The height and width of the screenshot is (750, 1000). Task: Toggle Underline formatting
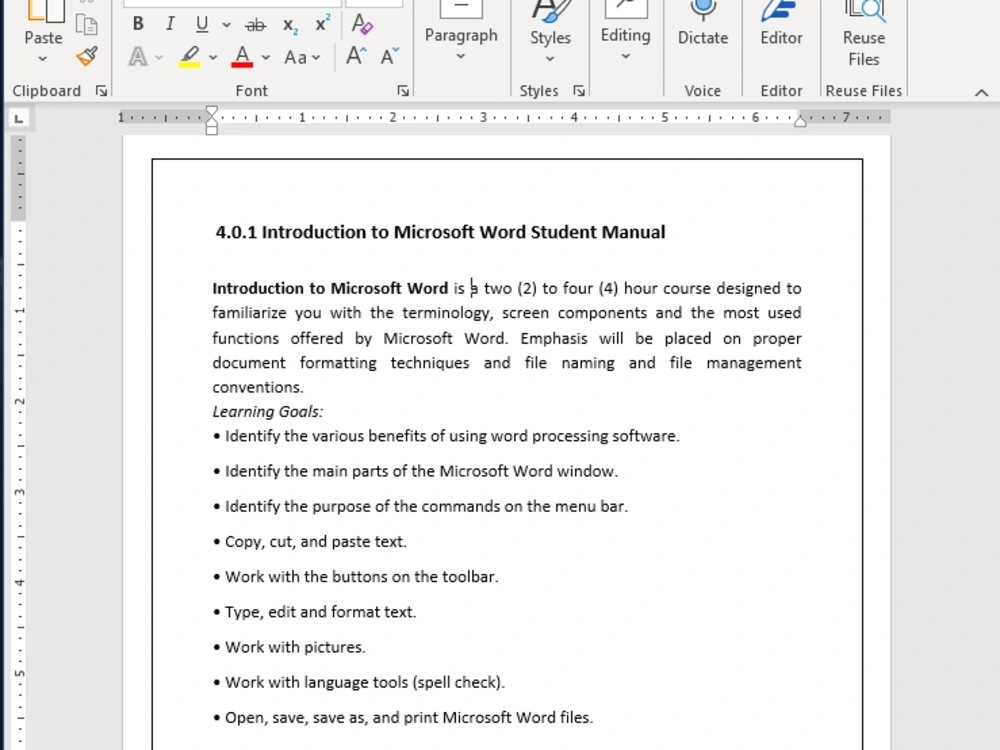pos(202,24)
